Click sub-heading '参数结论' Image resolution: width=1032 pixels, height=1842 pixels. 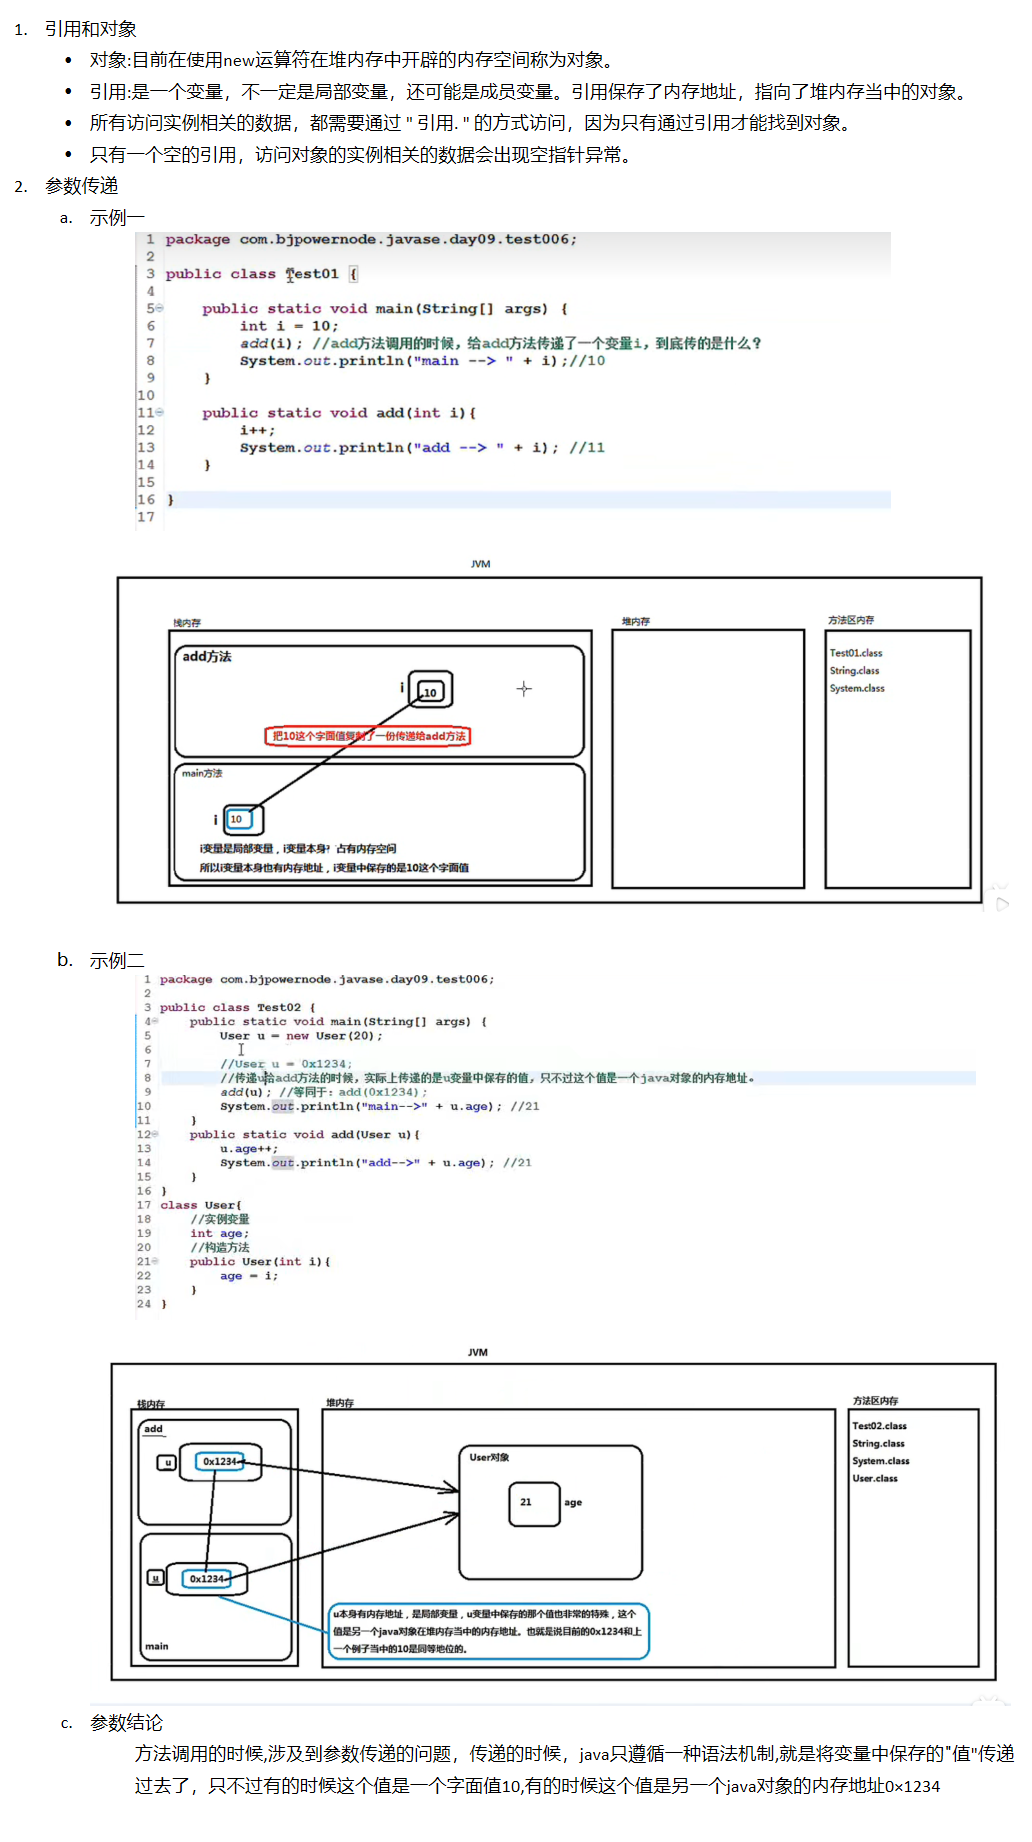tap(126, 1722)
